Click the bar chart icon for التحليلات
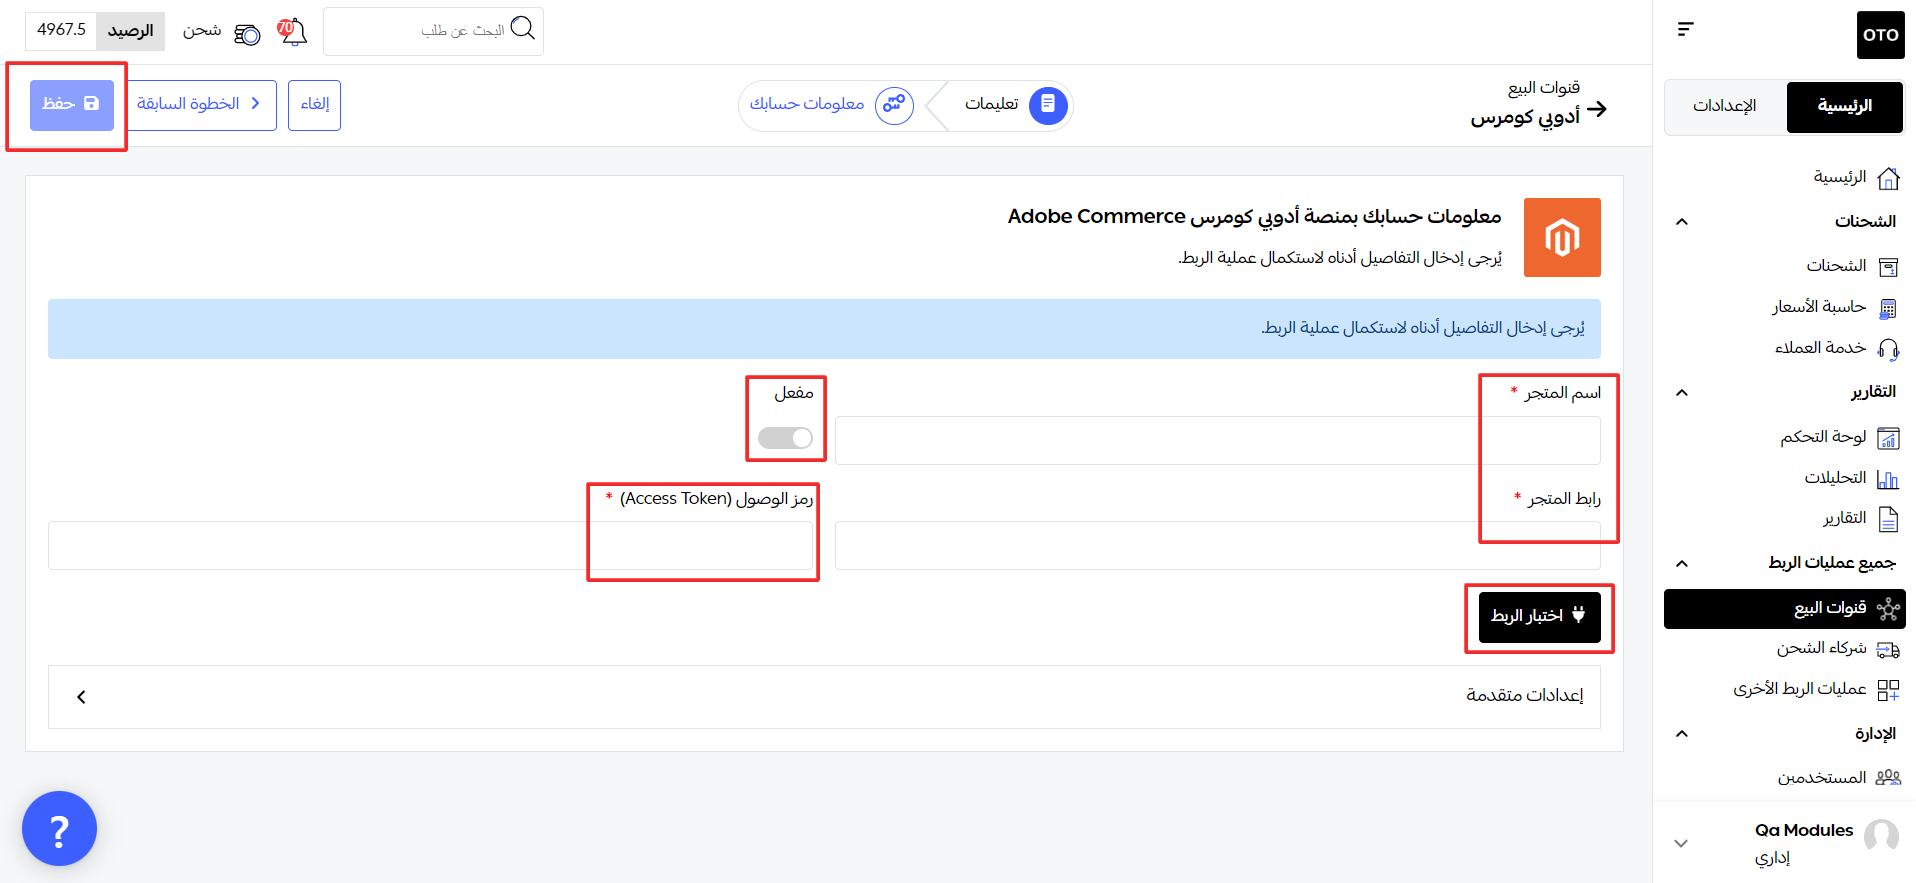 [1888, 479]
